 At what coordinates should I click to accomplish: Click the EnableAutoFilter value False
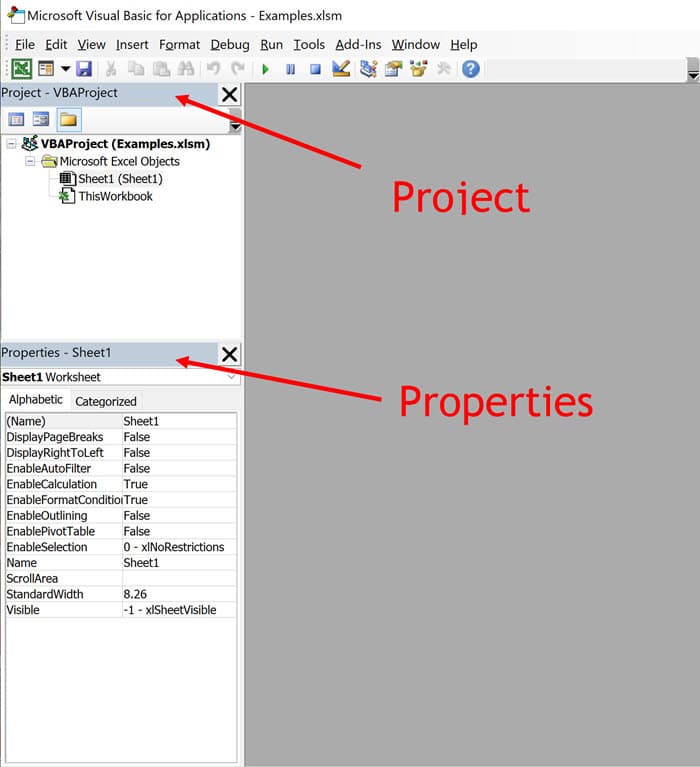[x=179, y=468]
